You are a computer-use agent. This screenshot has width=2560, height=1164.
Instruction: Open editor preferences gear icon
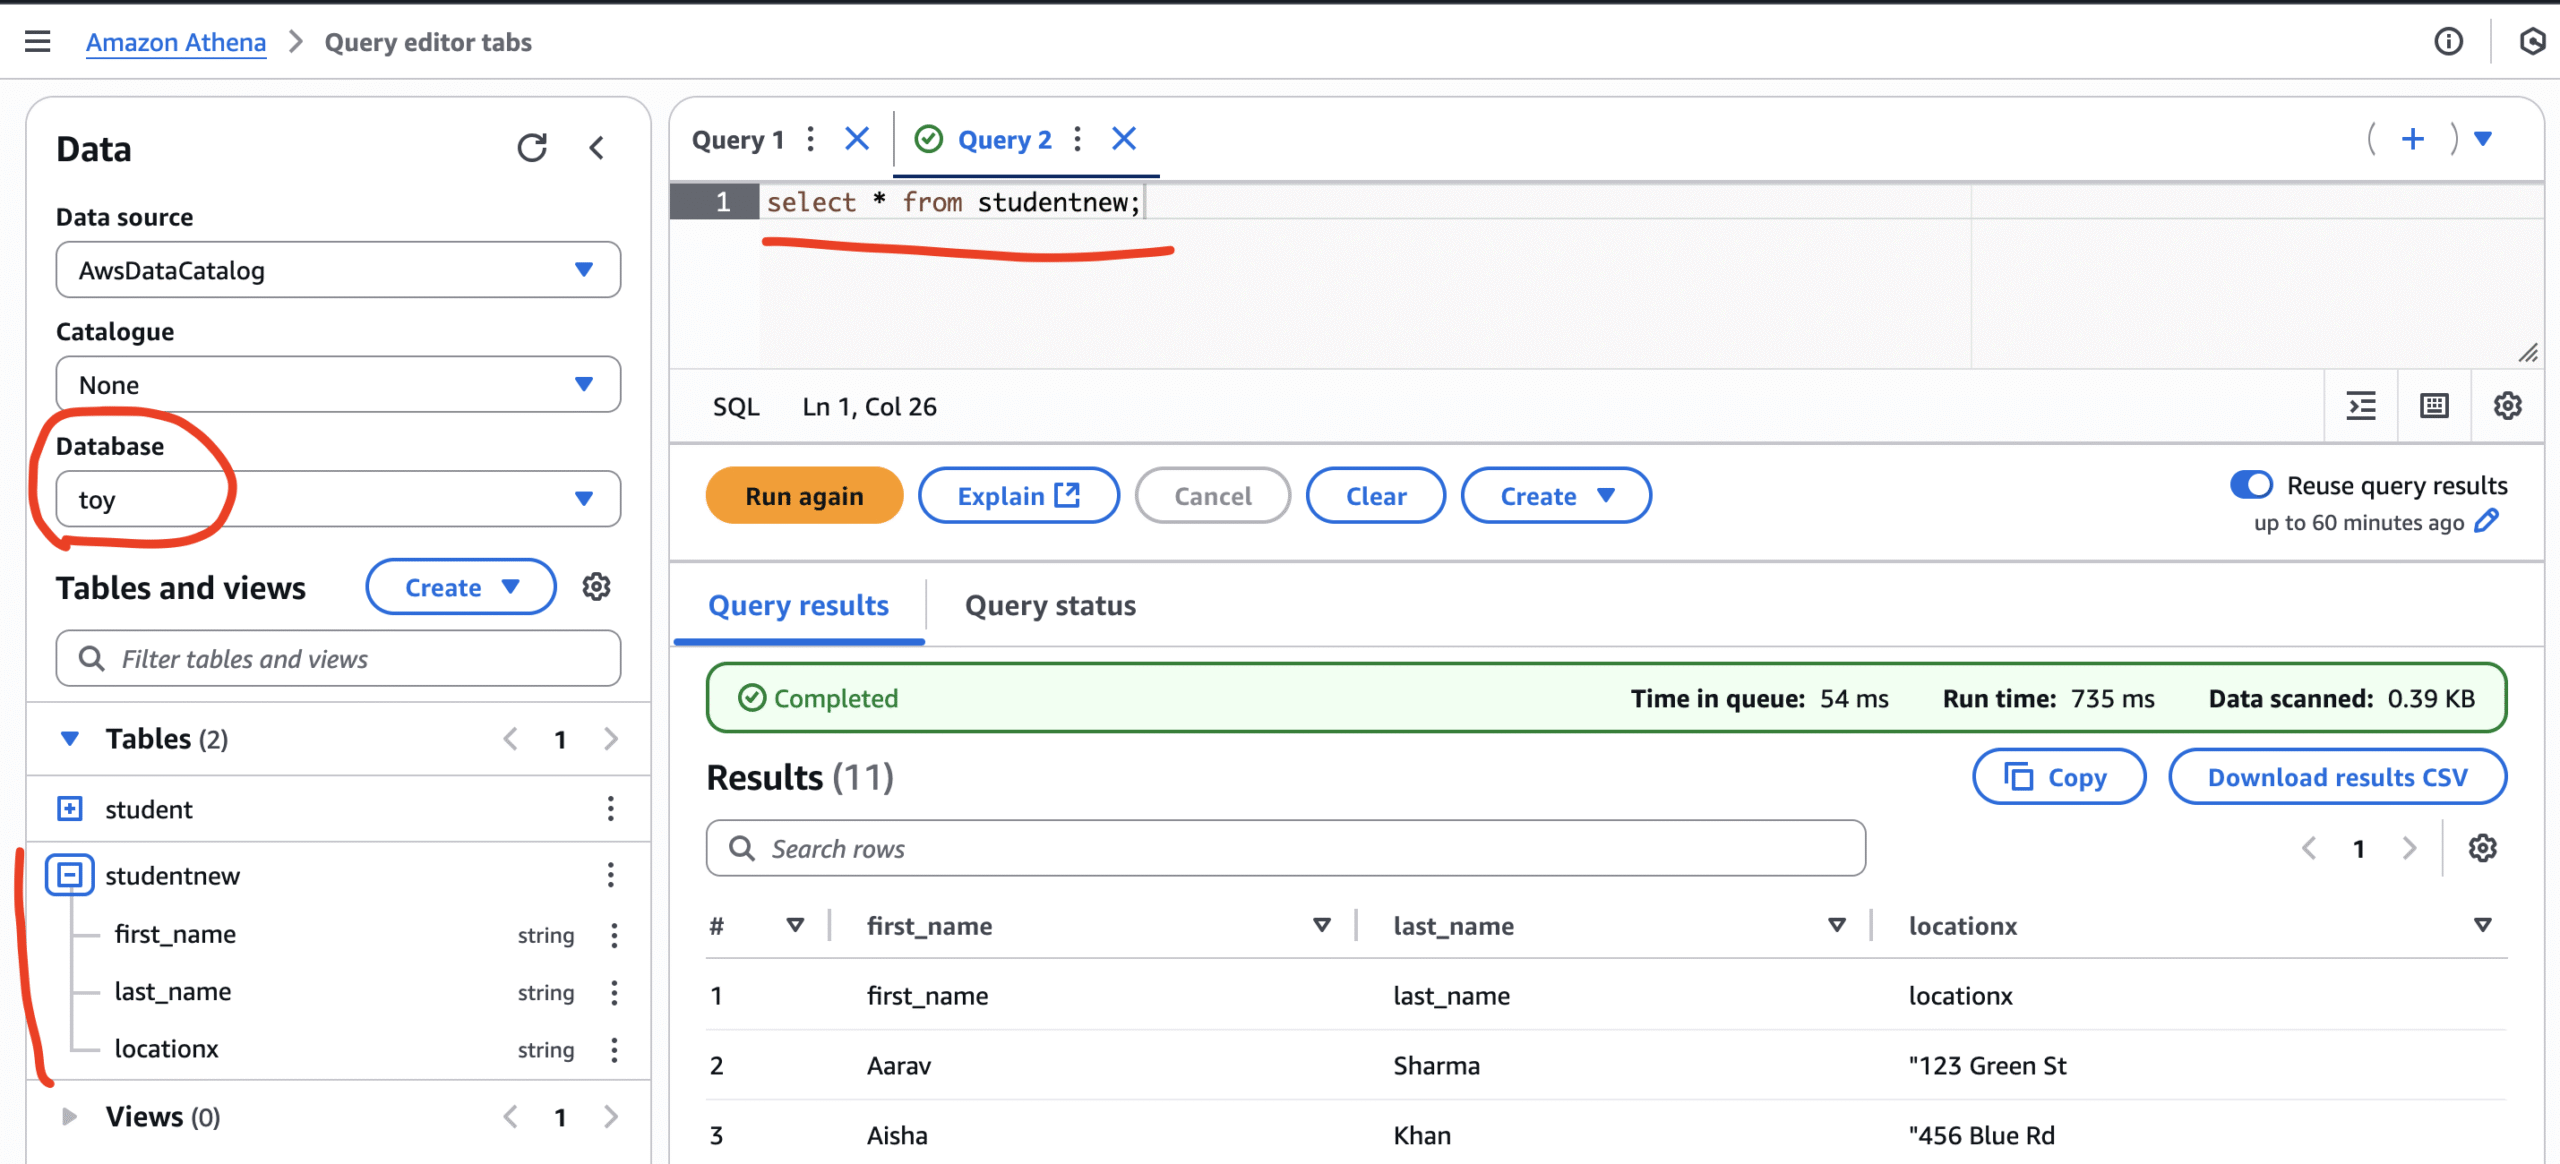point(2507,406)
